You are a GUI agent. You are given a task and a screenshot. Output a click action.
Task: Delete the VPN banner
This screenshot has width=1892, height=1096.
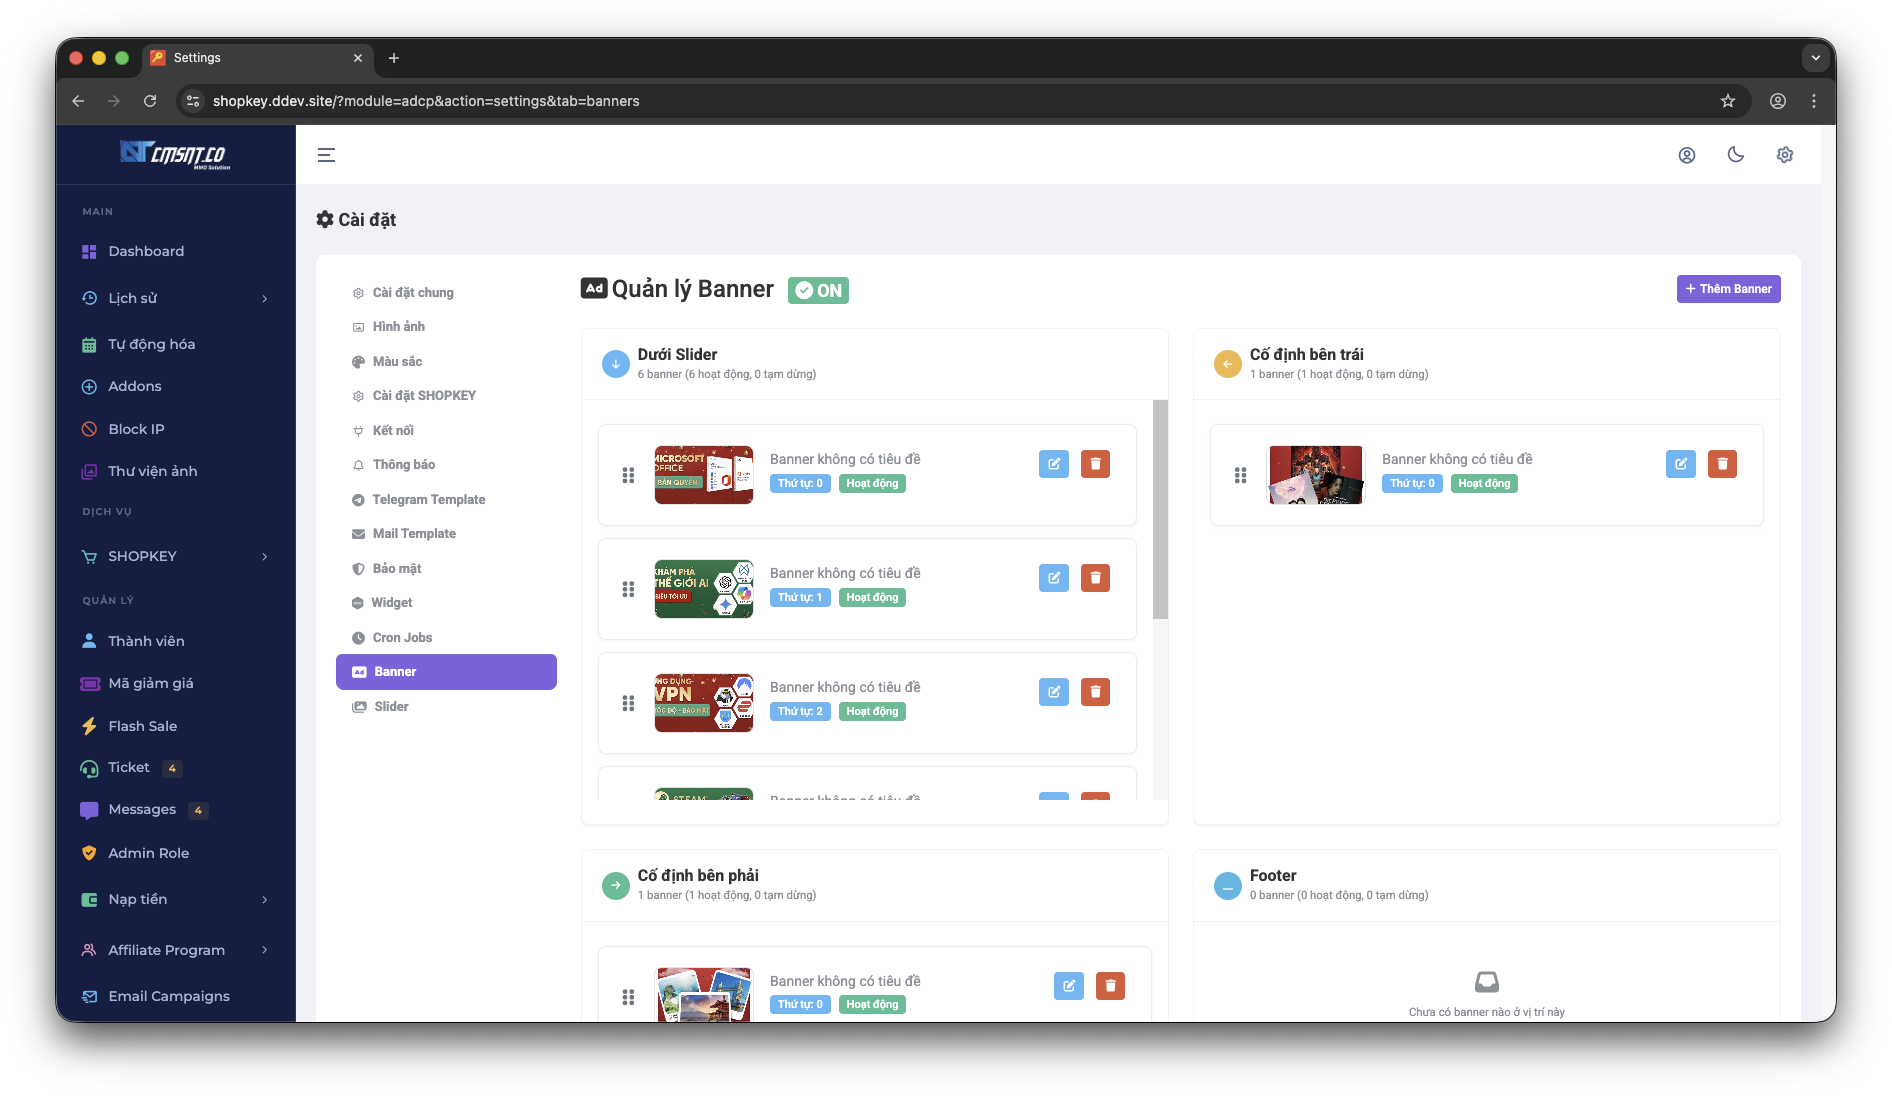click(1095, 692)
